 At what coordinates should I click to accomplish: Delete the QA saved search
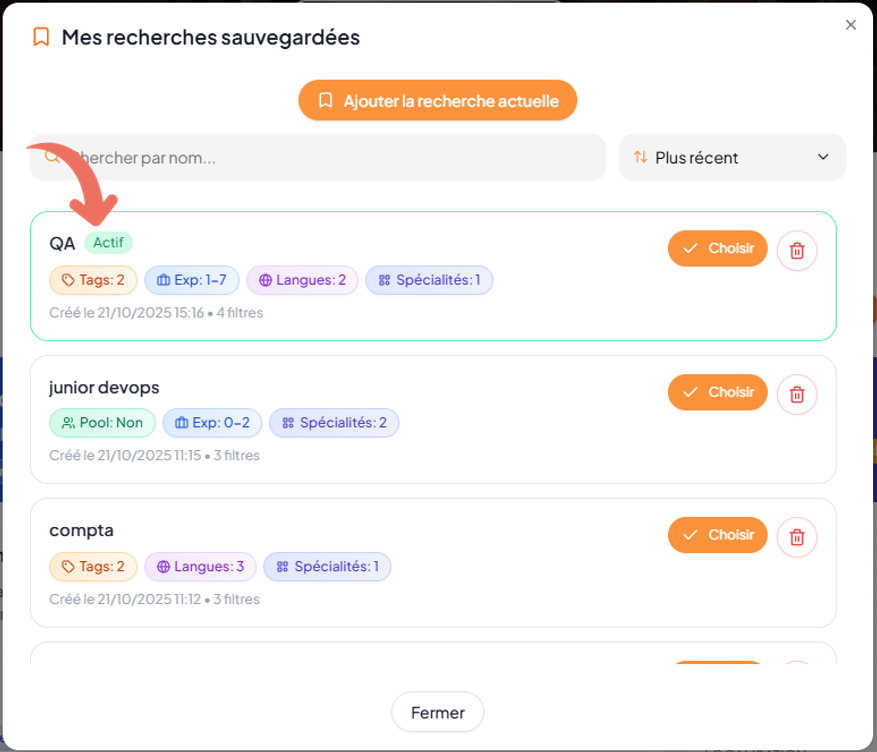tap(797, 250)
